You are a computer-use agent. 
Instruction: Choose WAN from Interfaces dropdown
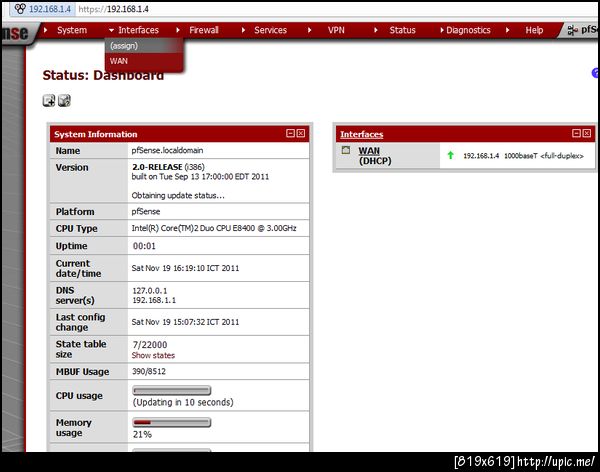click(144, 61)
